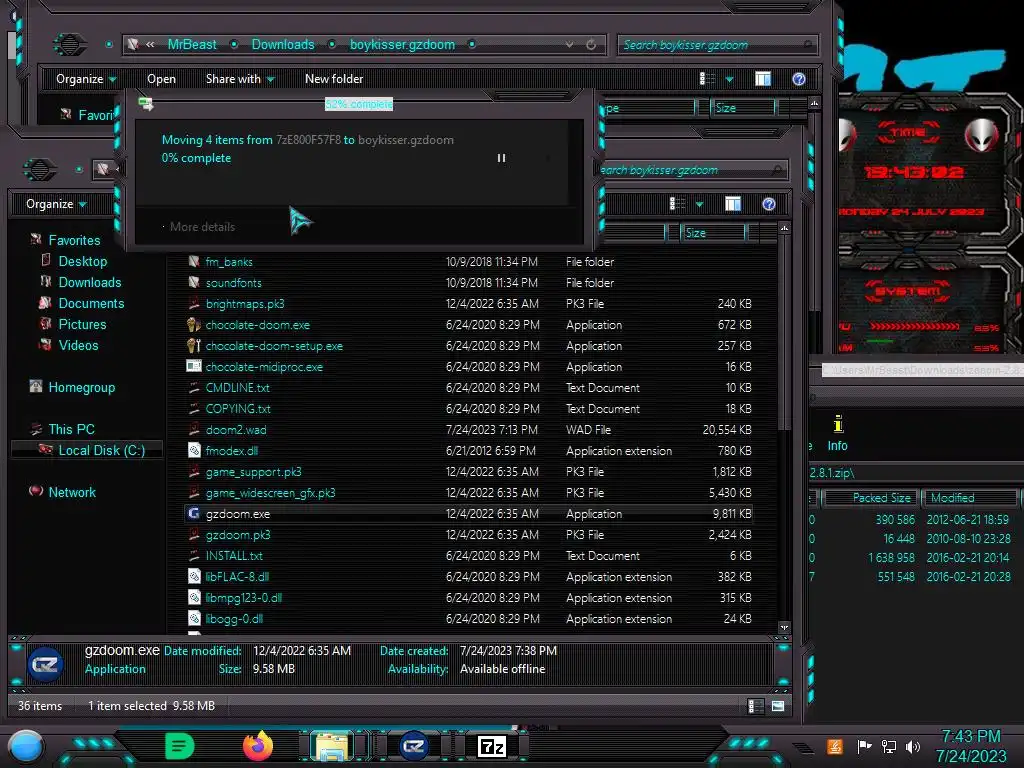The image size is (1024, 768).
Task: Go to Documents in navigation pane
Action: (x=91, y=303)
